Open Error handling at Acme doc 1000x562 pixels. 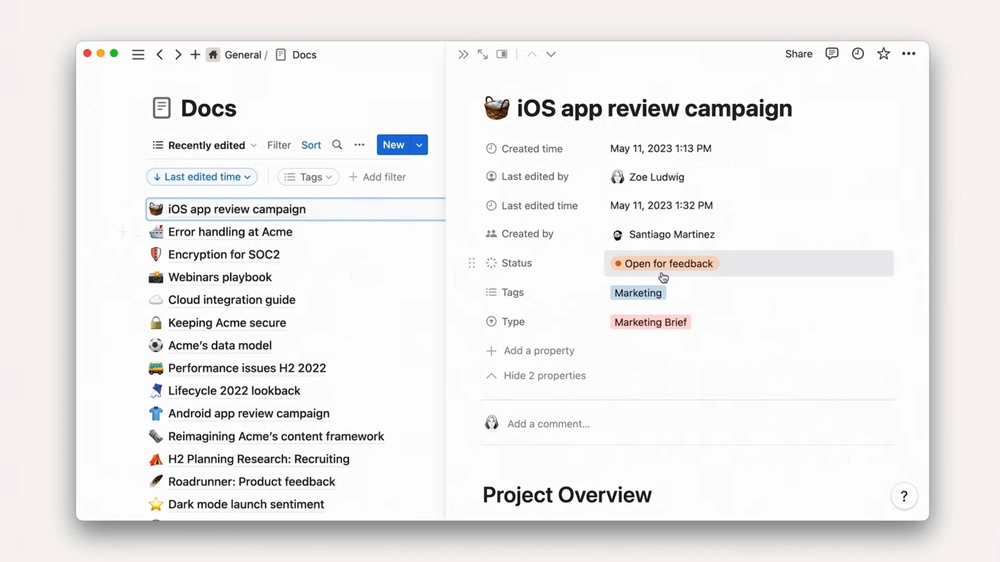230,232
